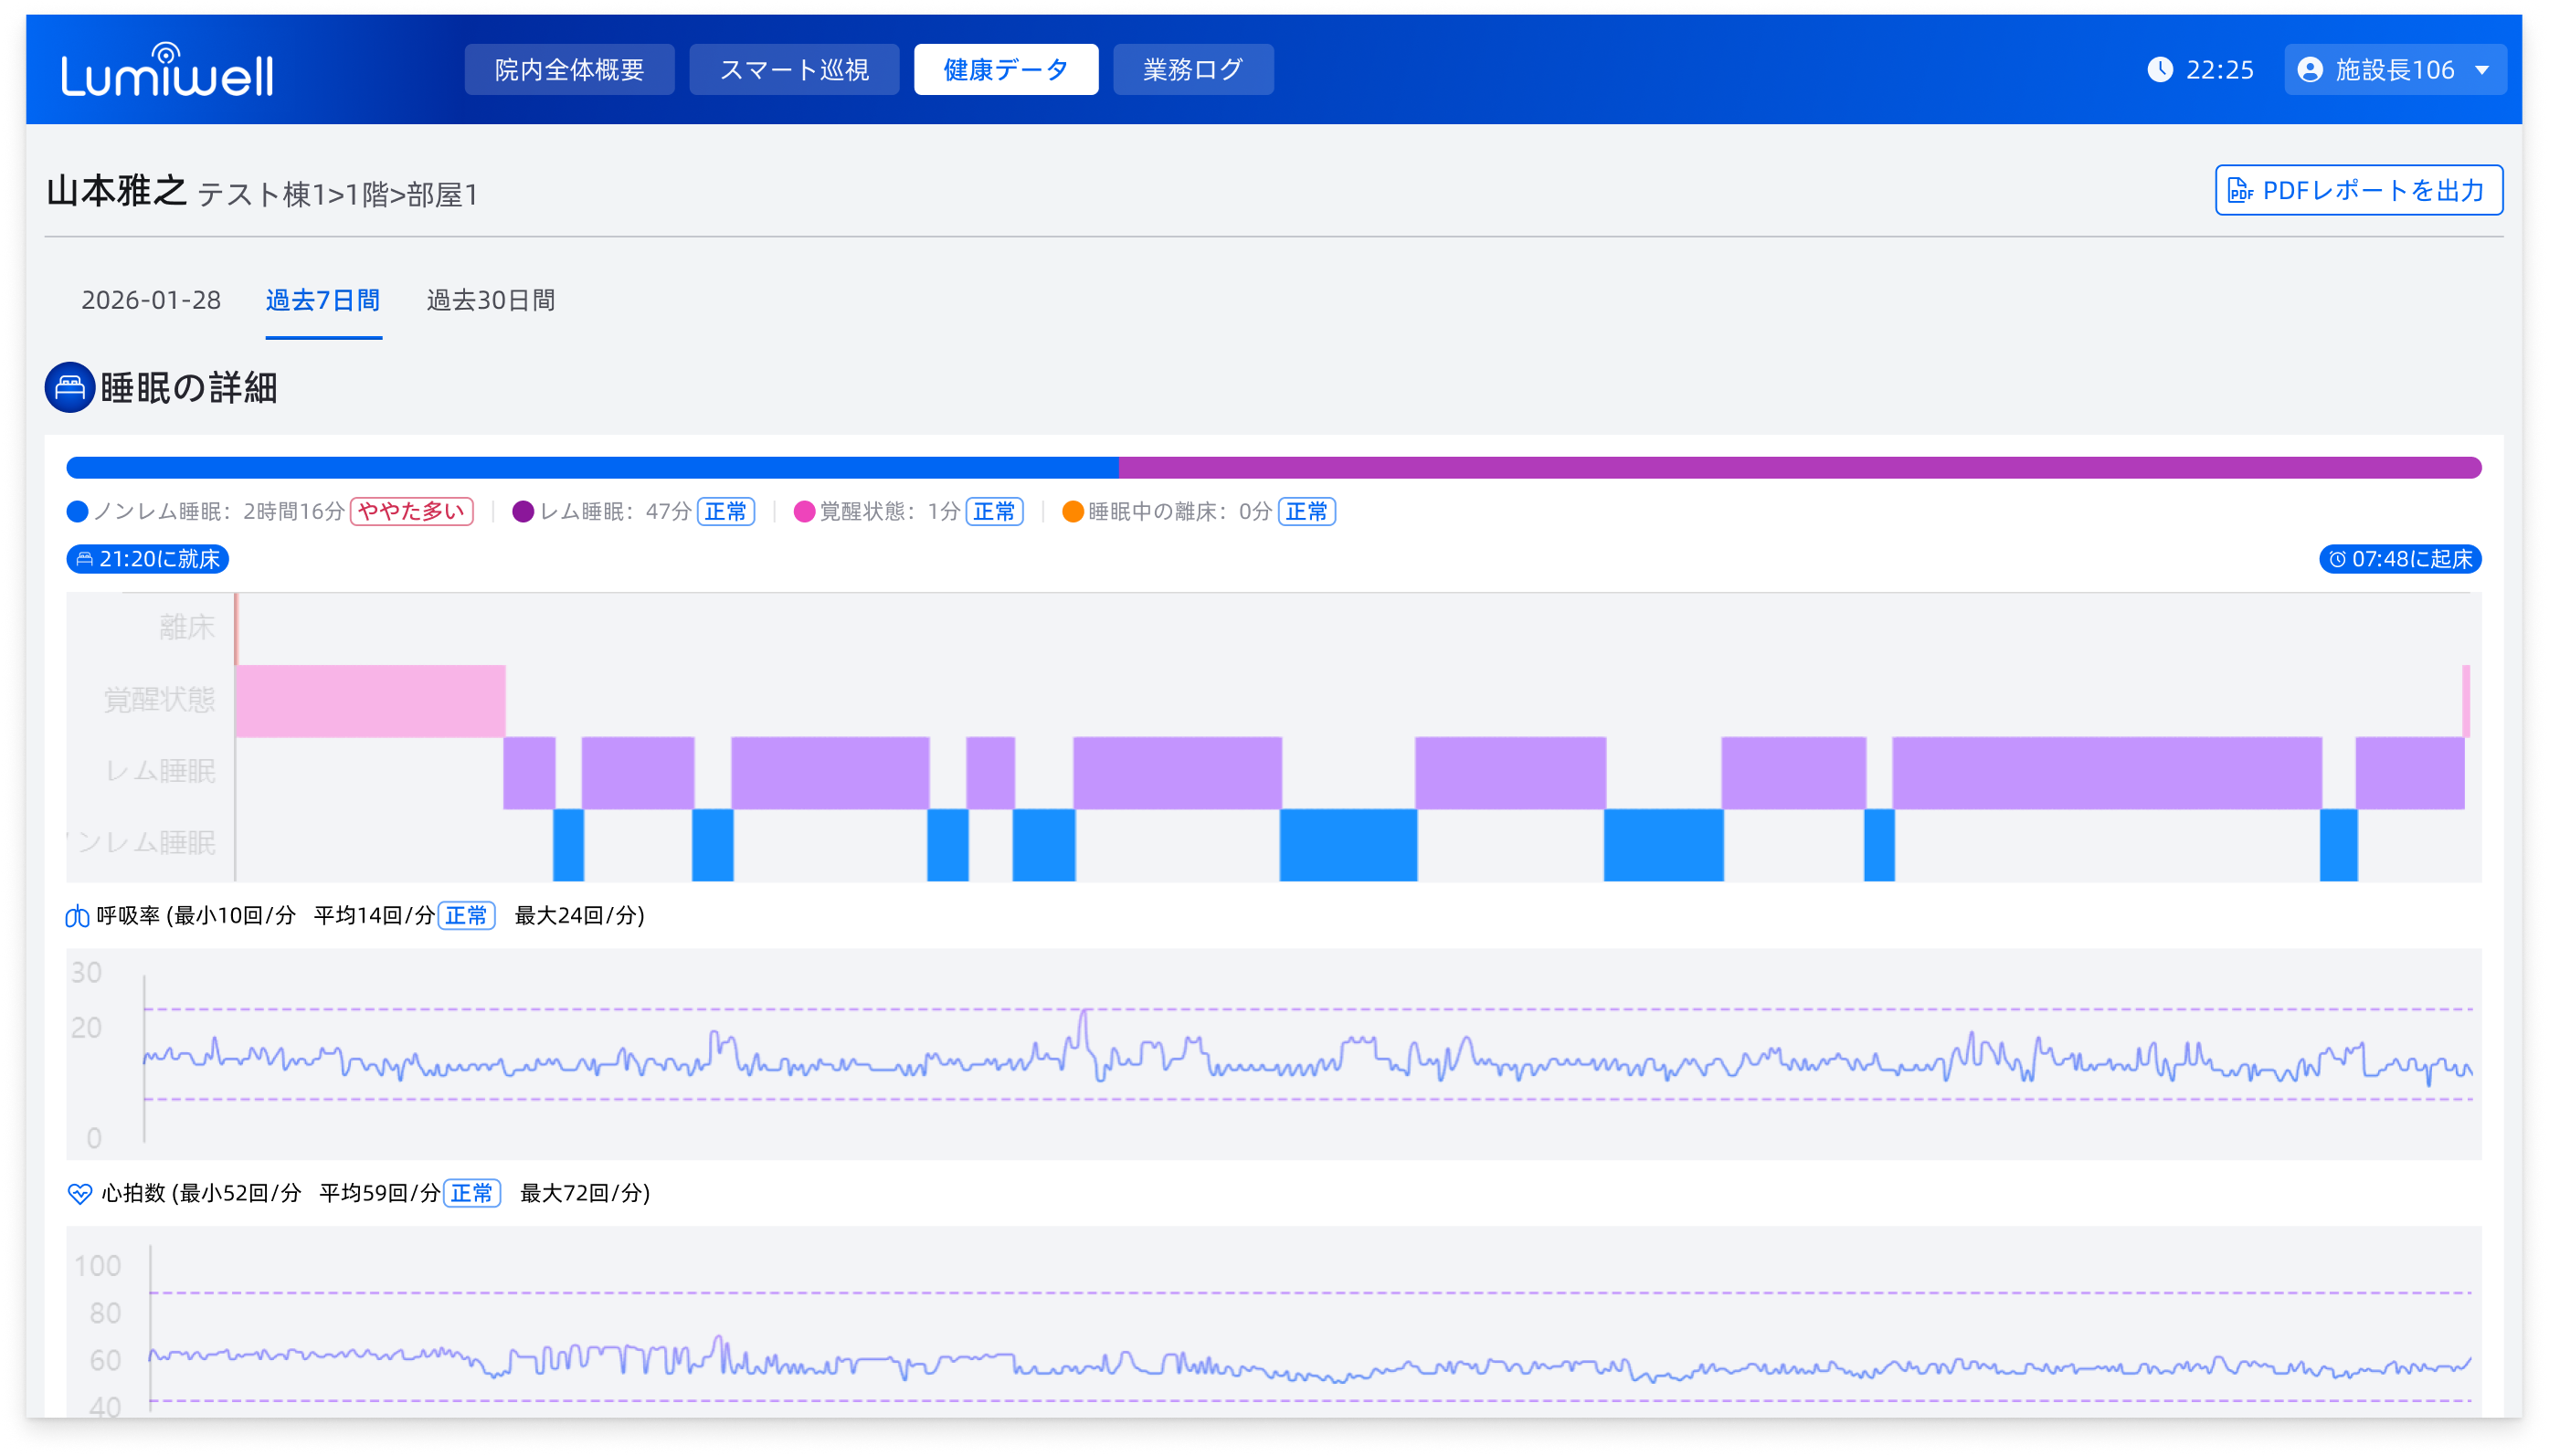The image size is (2549, 1456).
Task: Click the Lumiwell logo
Action: (x=167, y=70)
